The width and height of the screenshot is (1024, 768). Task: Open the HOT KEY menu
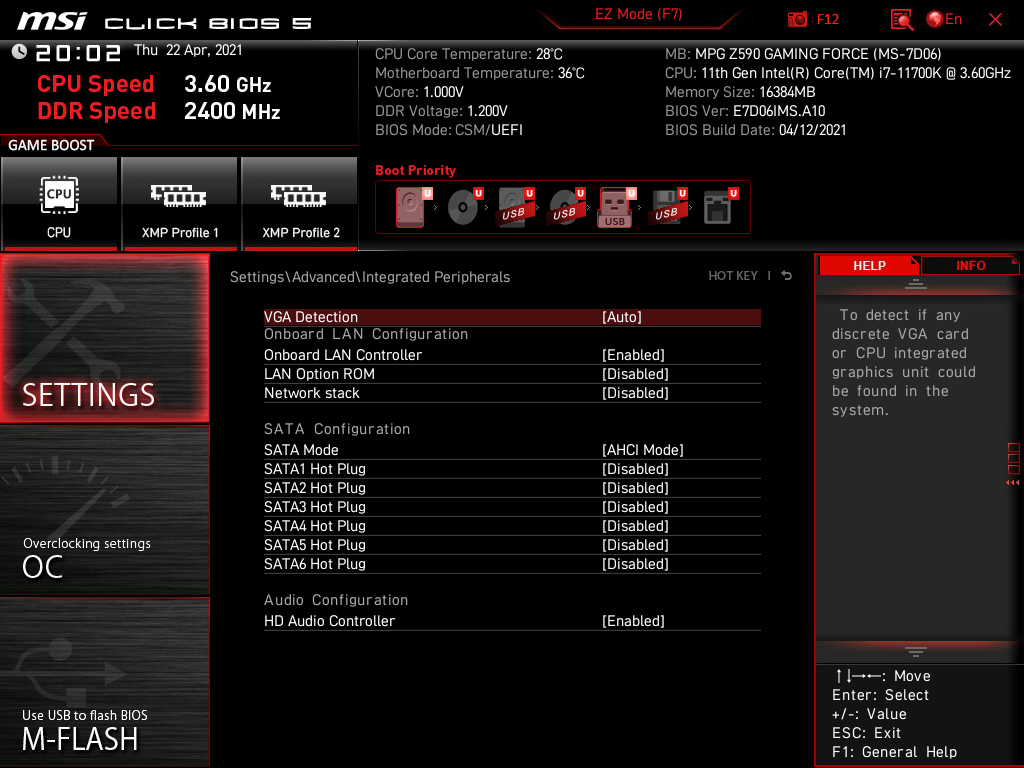pyautogui.click(x=733, y=276)
